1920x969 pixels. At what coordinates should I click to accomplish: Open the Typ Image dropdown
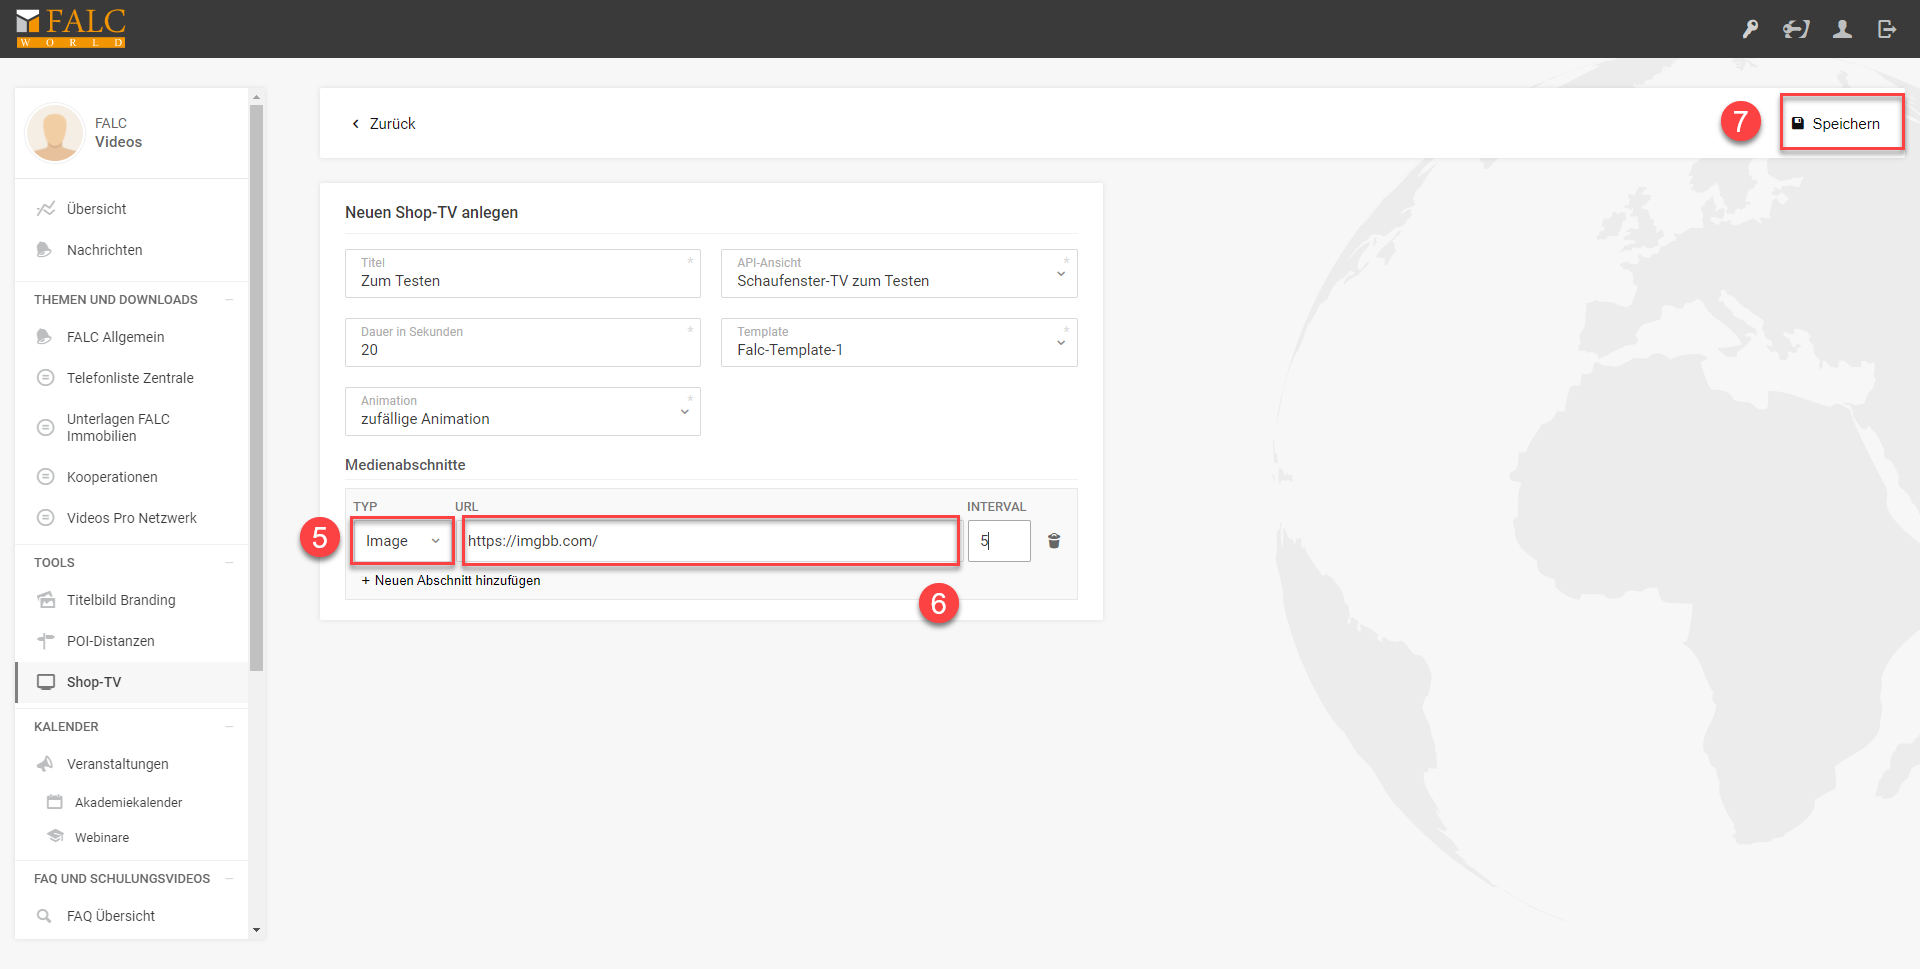point(402,541)
